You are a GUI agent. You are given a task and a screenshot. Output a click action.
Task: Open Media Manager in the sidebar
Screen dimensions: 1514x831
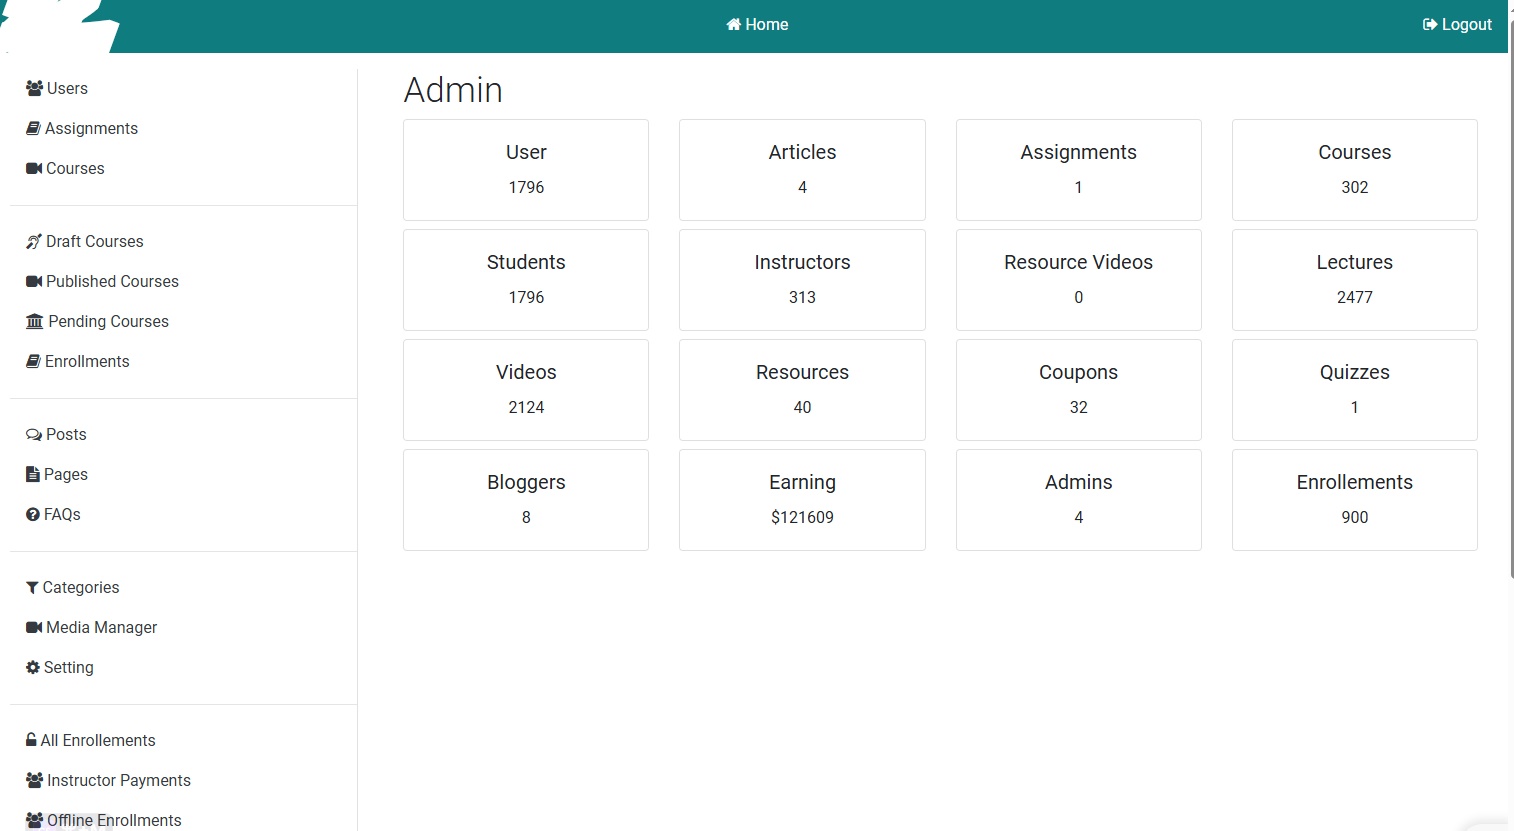(92, 627)
